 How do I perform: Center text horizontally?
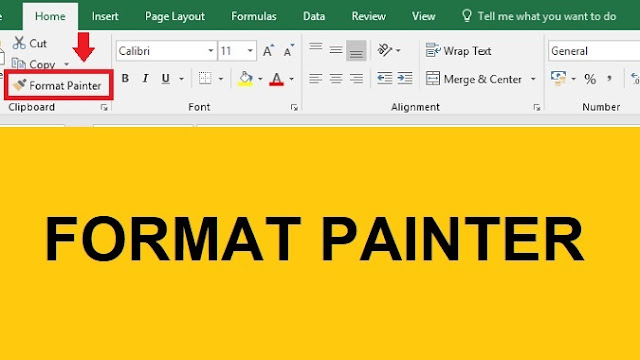336,78
